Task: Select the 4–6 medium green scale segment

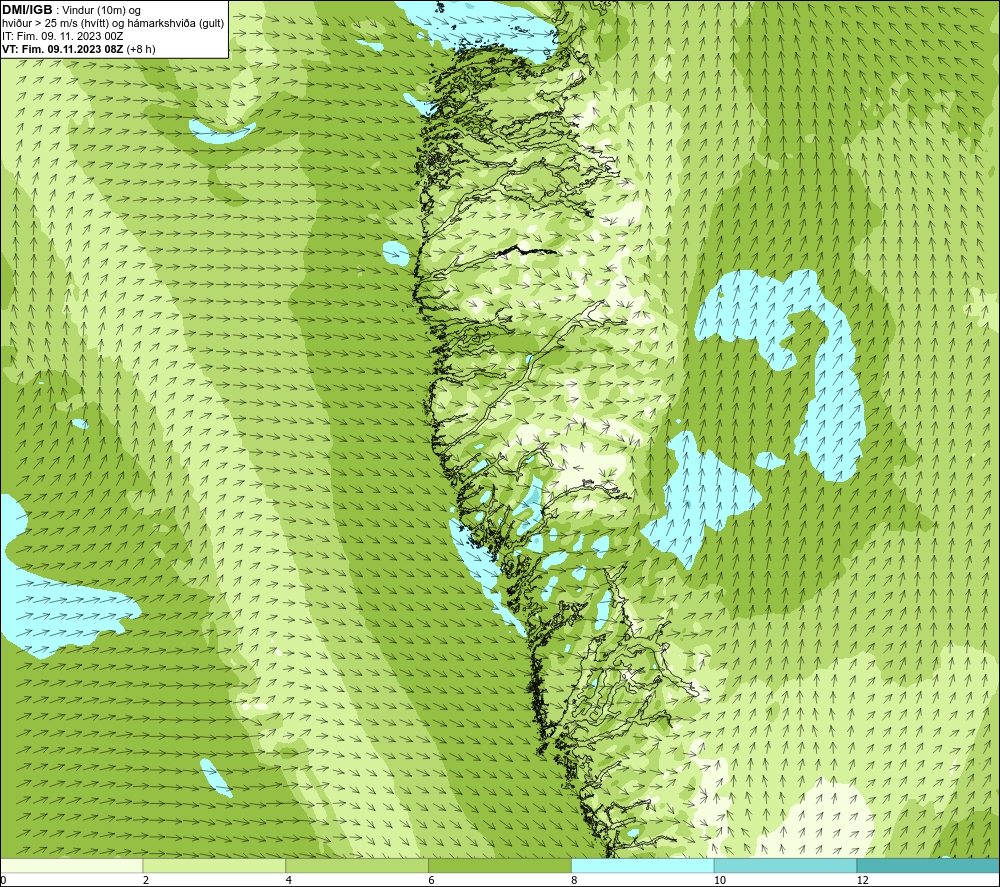Action: pyautogui.click(x=357, y=865)
